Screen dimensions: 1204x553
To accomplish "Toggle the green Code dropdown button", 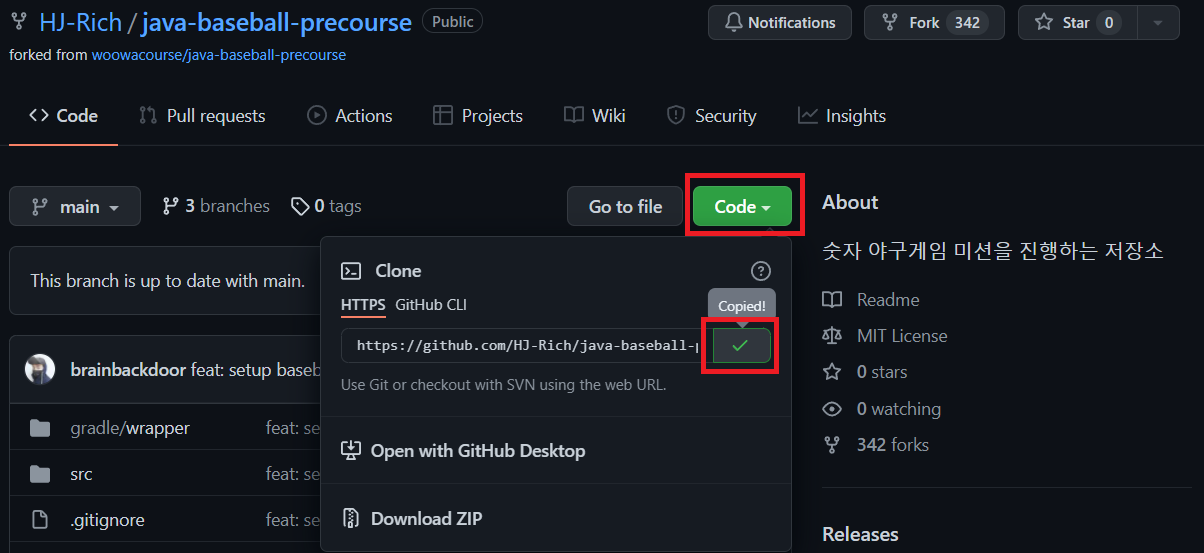I will 742,206.
